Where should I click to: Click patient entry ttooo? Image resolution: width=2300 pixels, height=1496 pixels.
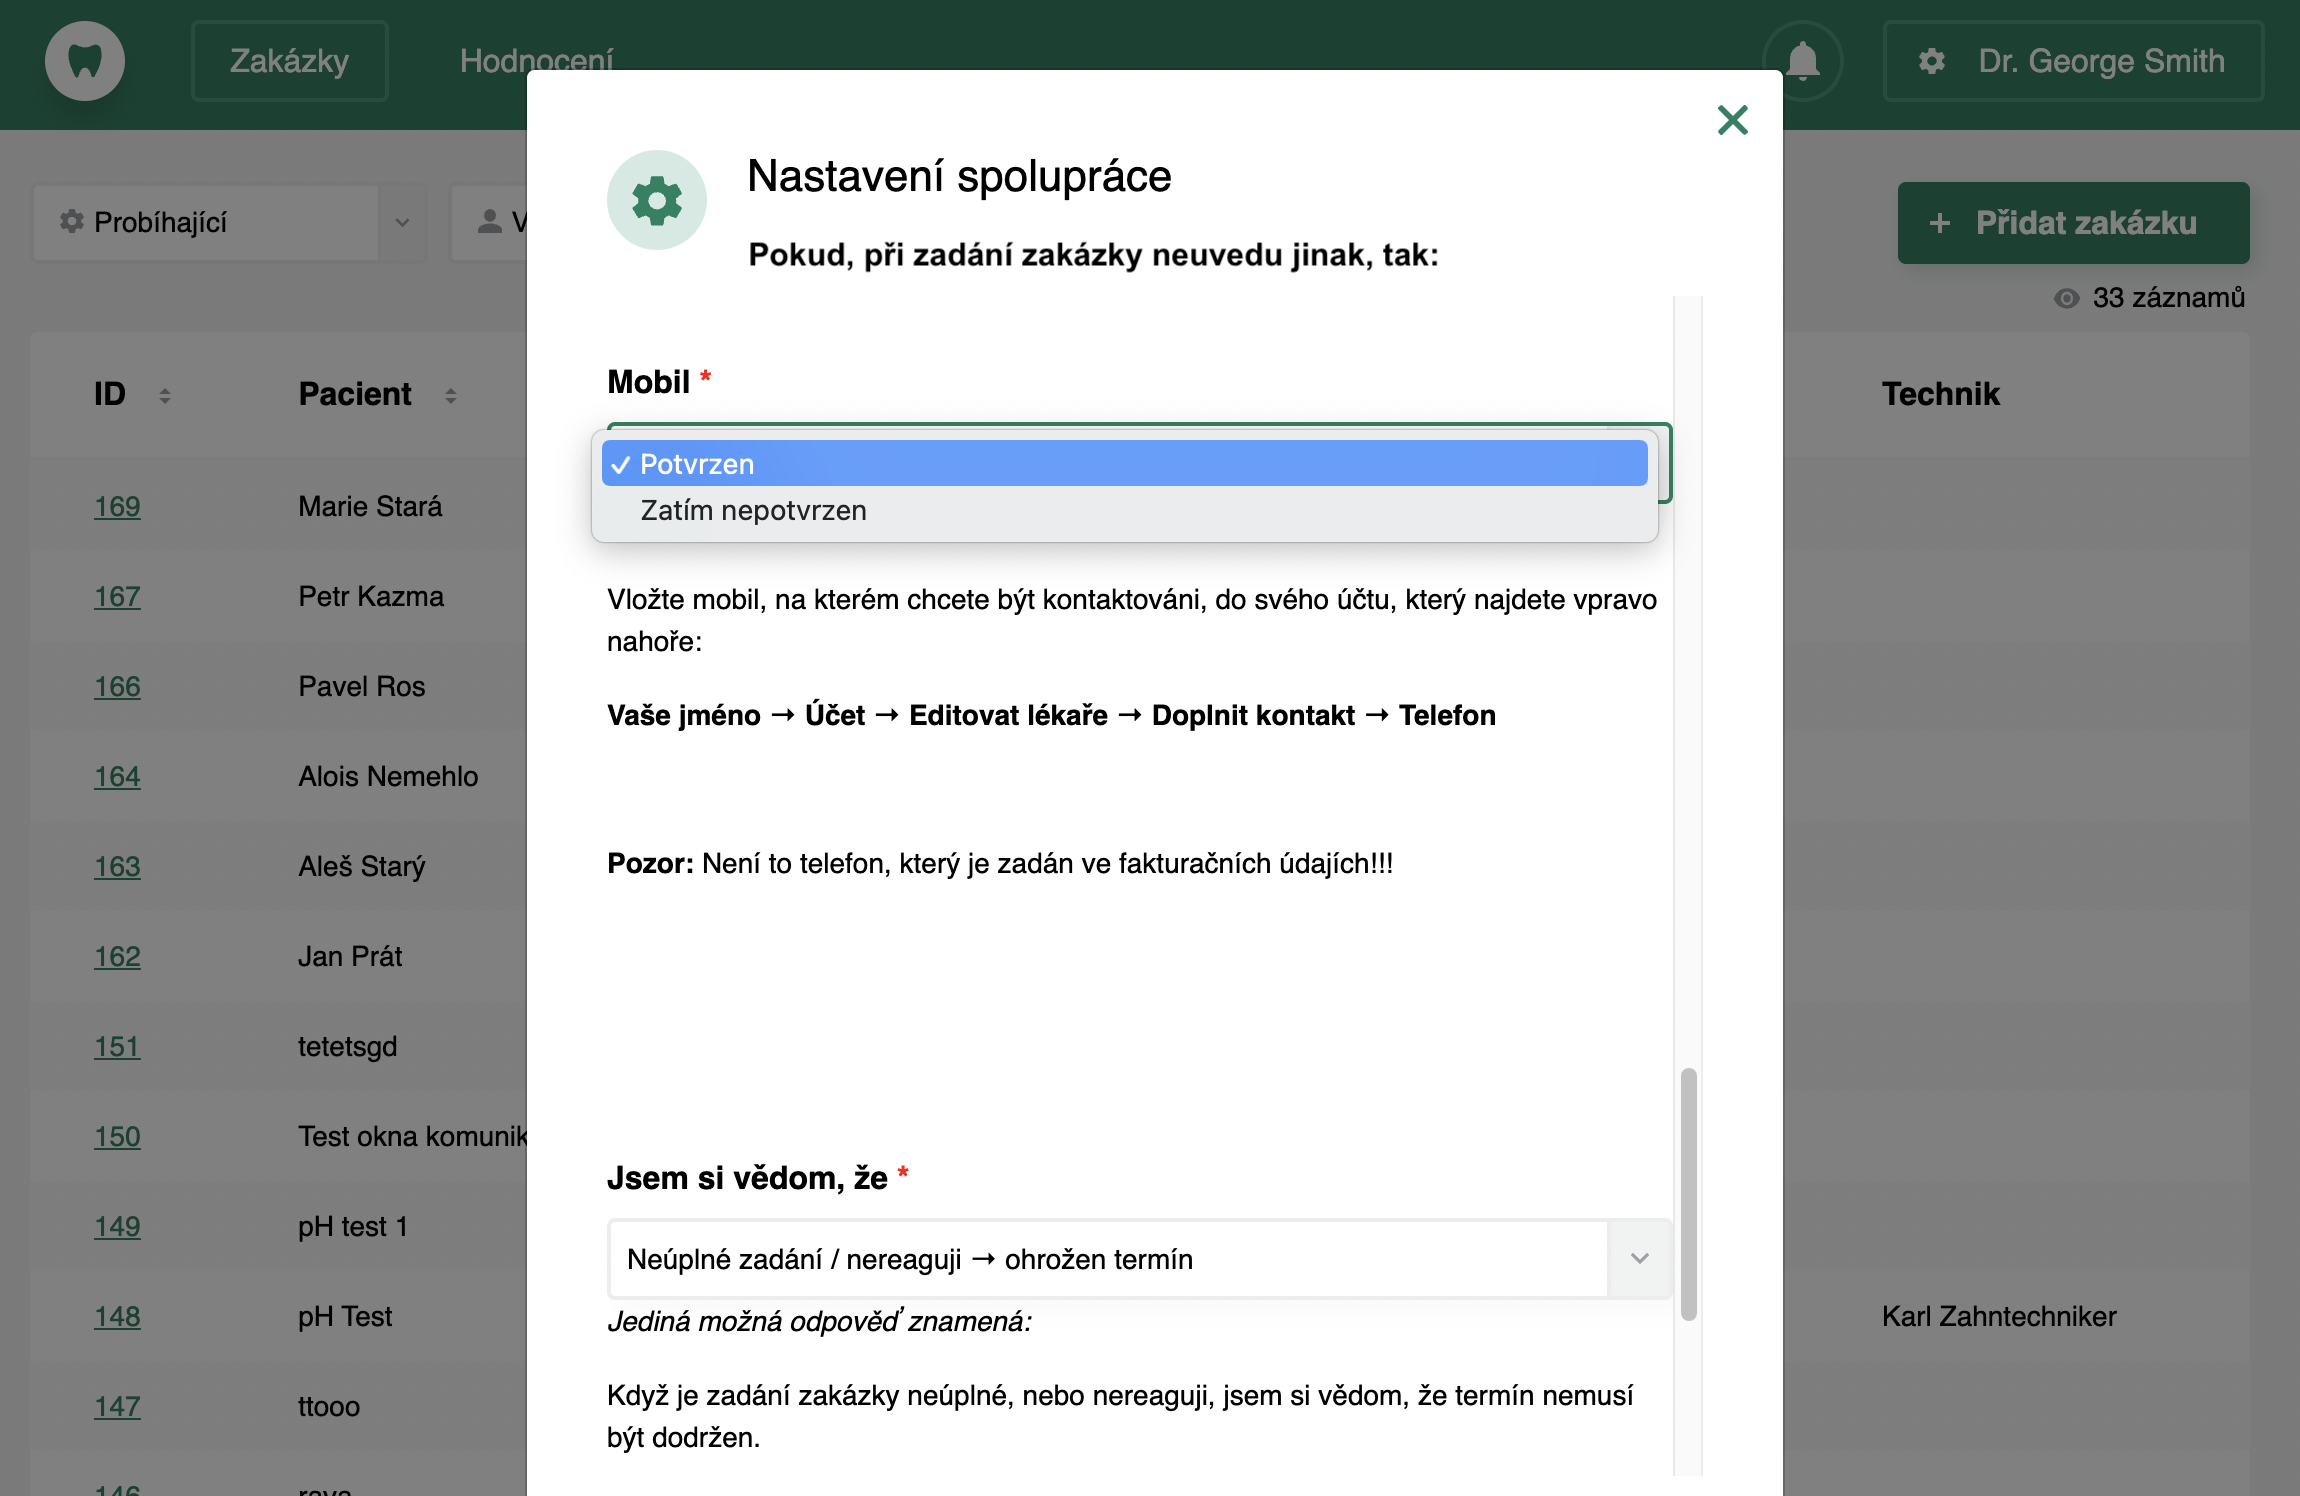point(329,1407)
